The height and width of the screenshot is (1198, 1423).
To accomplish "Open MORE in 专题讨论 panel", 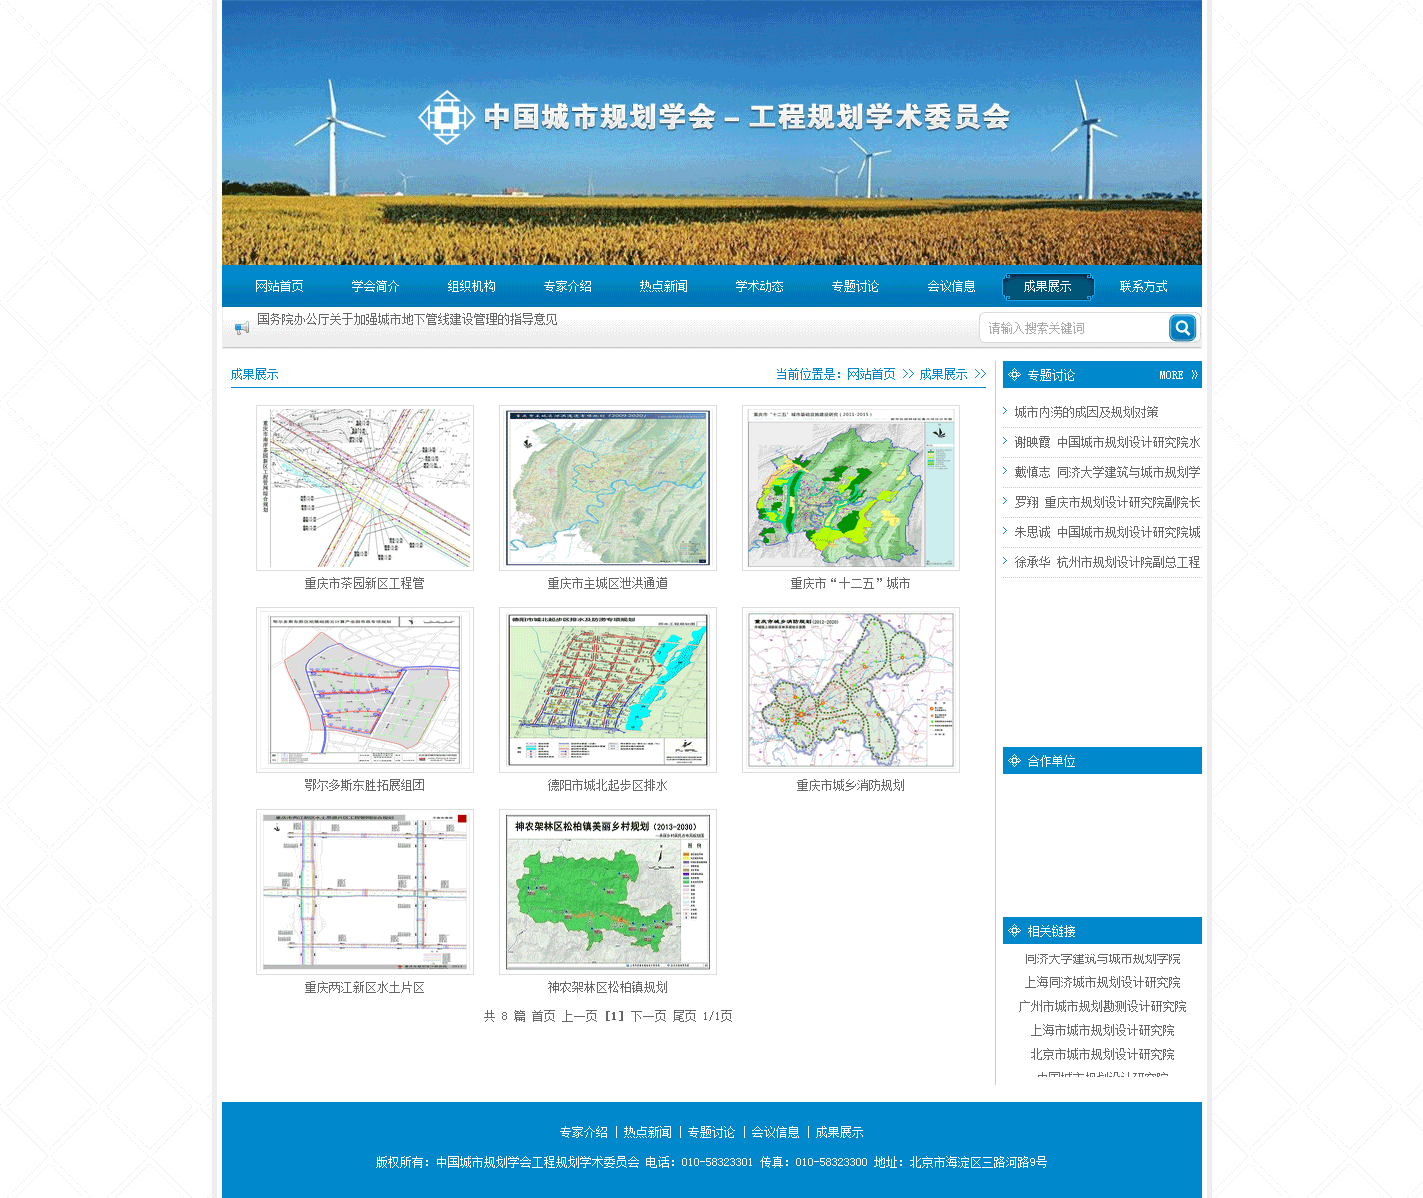I will (x=1177, y=375).
